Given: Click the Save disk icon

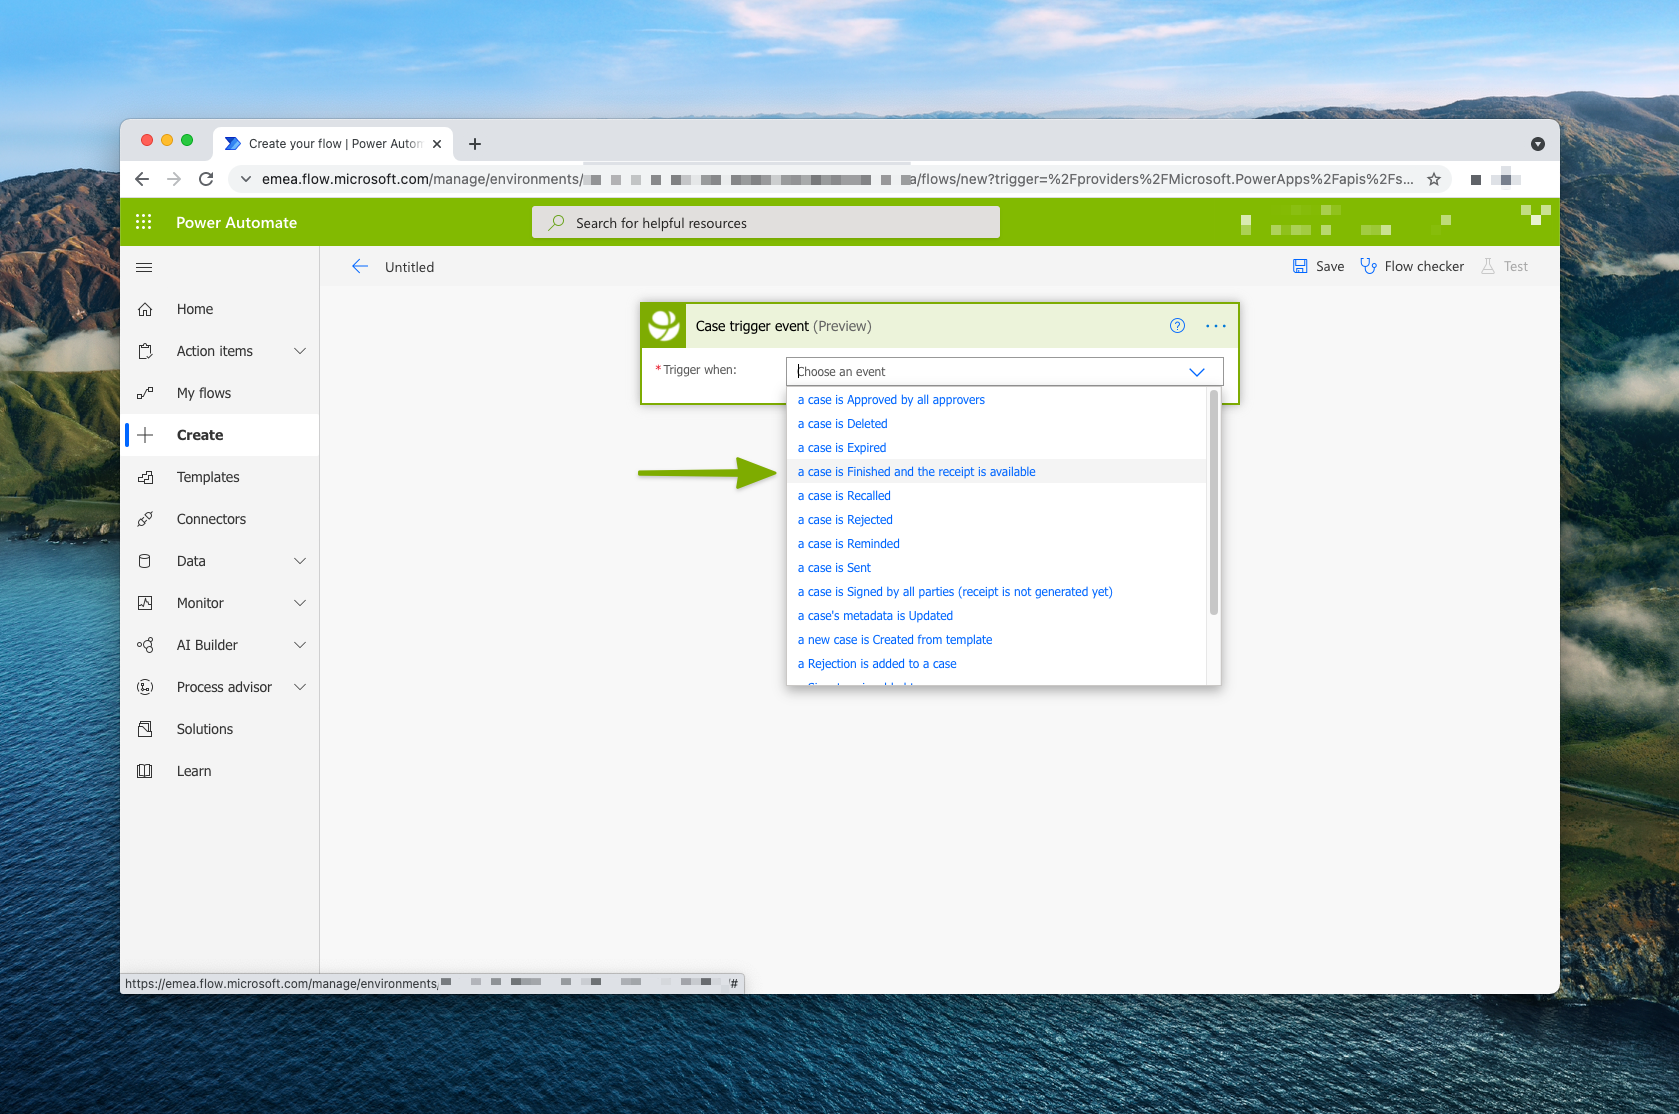Looking at the screenshot, I should pos(1300,266).
